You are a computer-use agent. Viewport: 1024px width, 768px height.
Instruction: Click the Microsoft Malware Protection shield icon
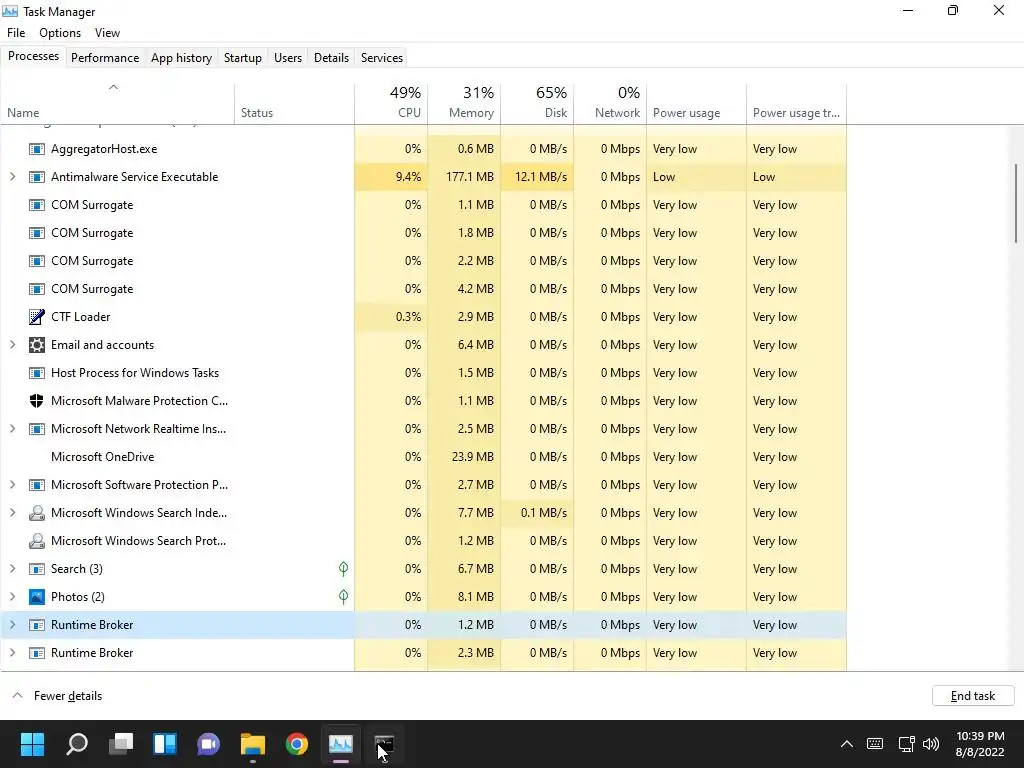pos(37,401)
